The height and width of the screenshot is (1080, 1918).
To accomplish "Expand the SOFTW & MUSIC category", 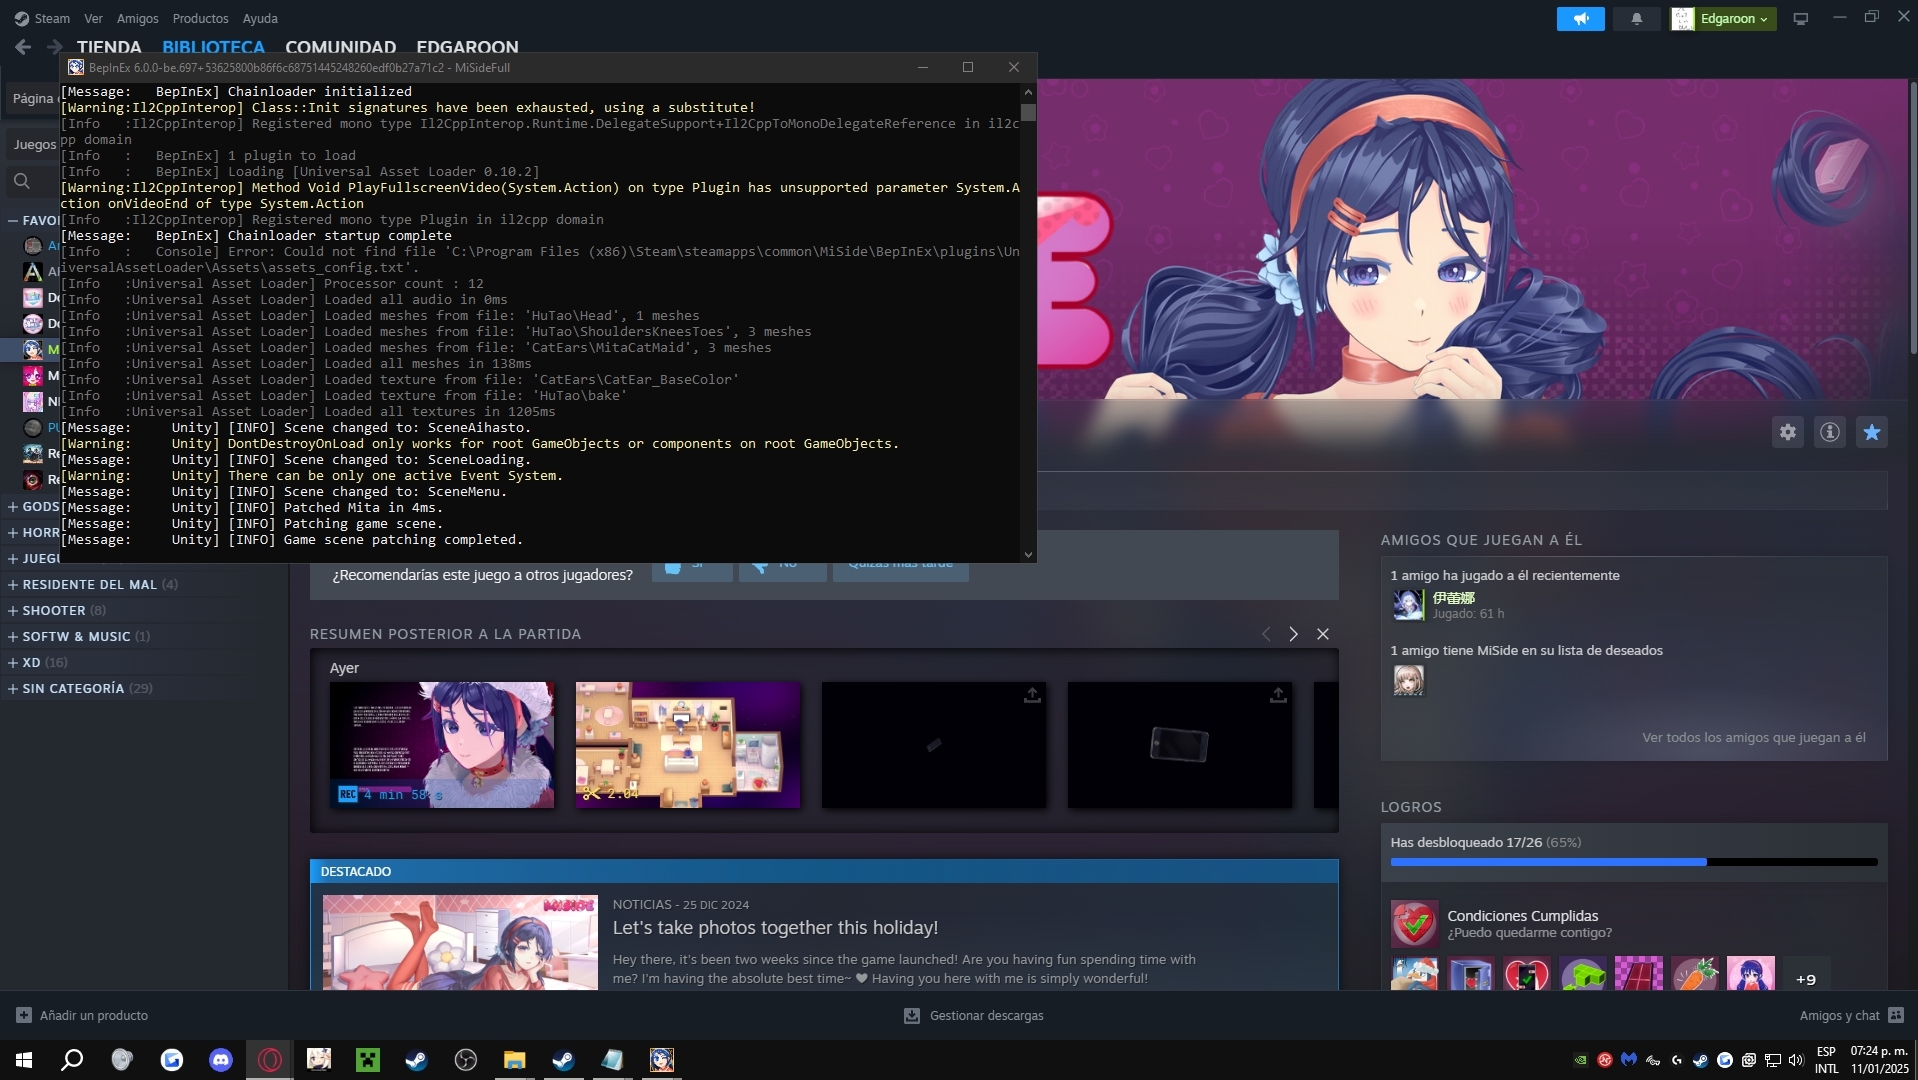I will coord(13,636).
